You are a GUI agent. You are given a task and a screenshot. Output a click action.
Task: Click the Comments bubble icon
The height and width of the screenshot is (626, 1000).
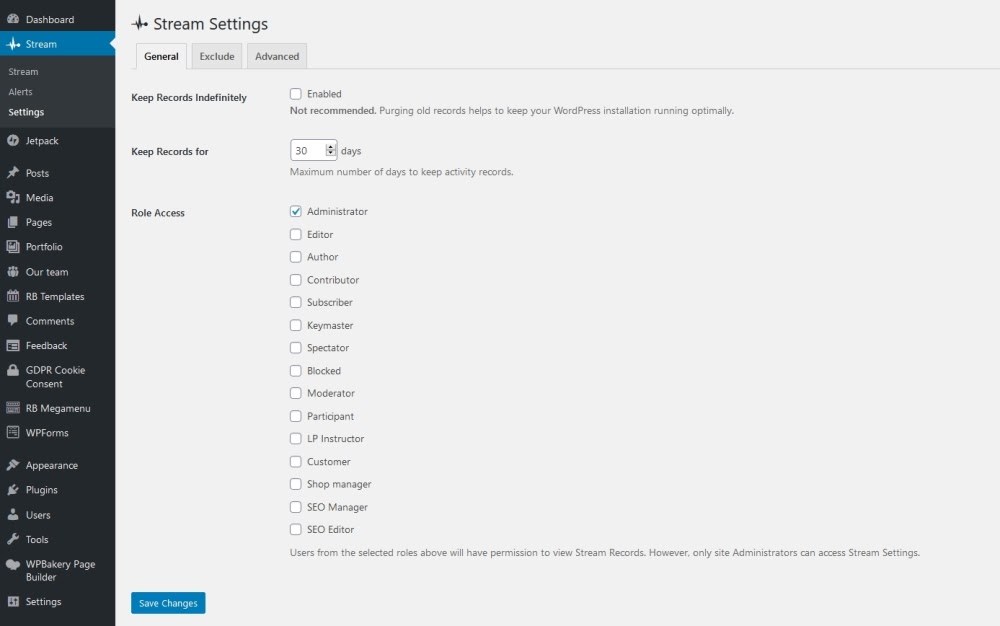[13, 321]
